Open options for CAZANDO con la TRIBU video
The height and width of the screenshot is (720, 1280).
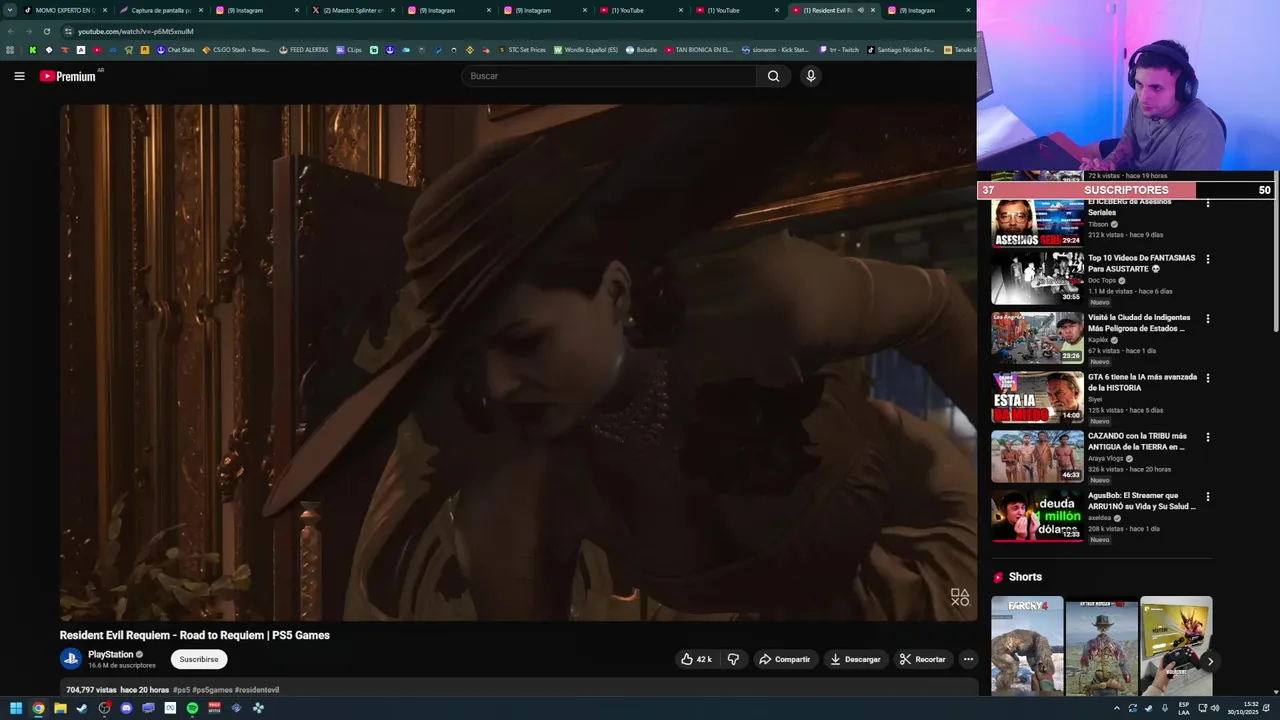coord(1207,437)
